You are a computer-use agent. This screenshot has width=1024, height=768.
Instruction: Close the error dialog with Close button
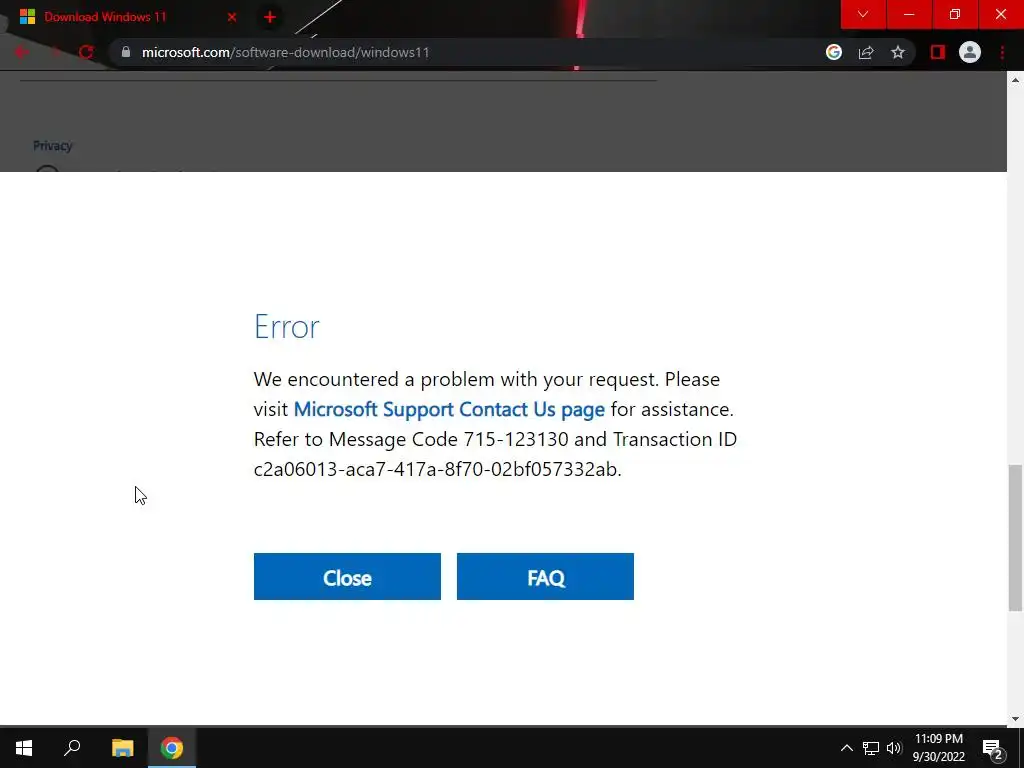(x=347, y=576)
